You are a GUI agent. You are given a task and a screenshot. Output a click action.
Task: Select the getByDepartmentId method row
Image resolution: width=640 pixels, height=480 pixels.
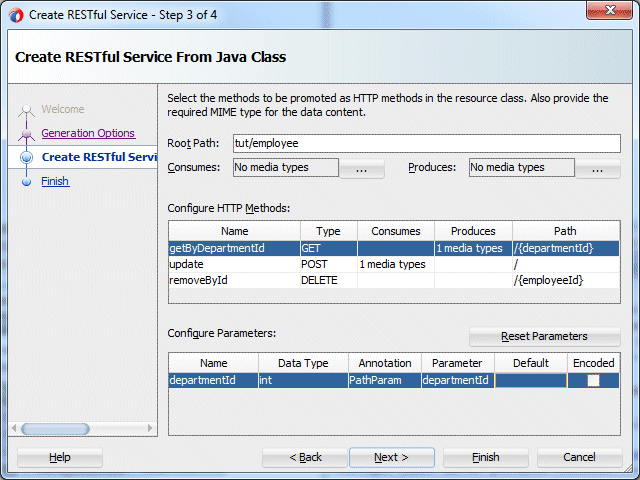coord(394,248)
